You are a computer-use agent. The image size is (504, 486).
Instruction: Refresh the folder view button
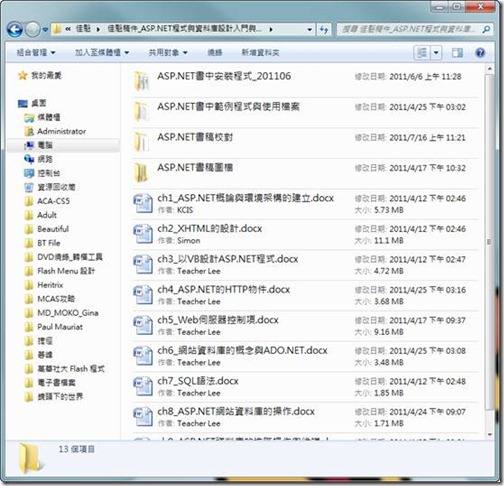click(x=324, y=30)
